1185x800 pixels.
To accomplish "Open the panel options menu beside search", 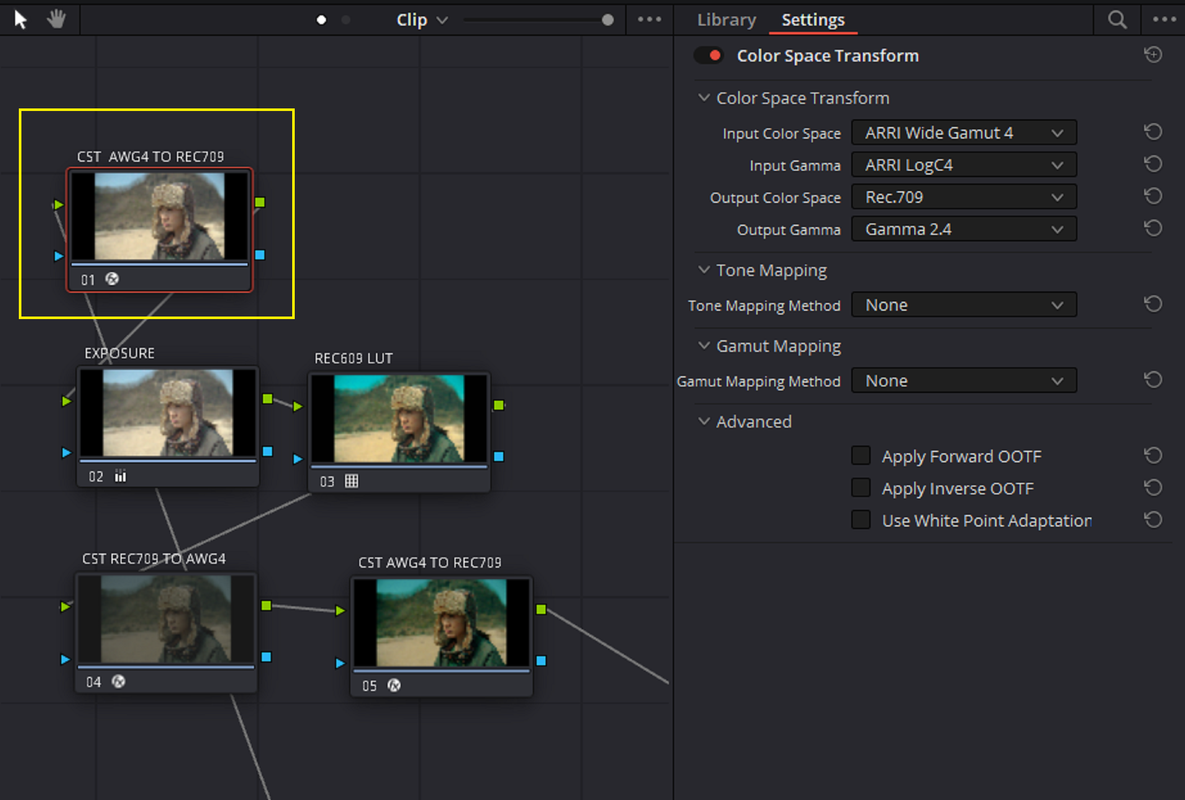I will coord(1164,20).
